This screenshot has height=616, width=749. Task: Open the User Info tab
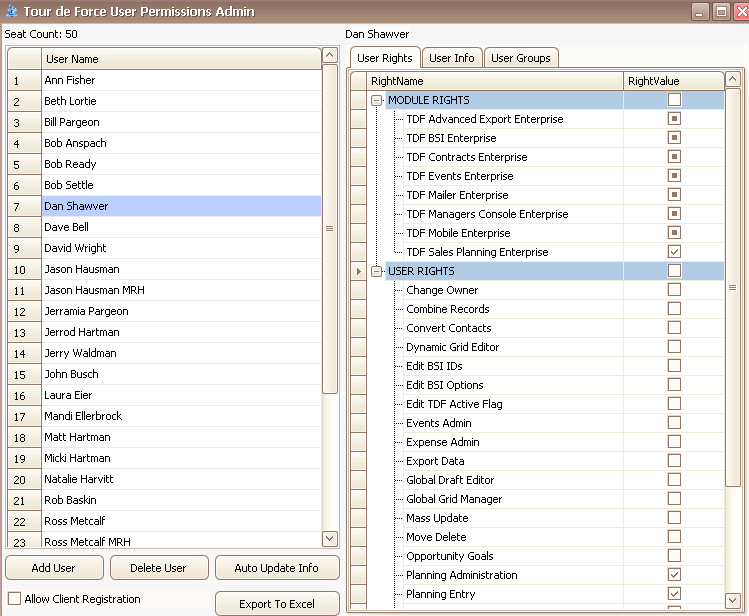click(451, 58)
